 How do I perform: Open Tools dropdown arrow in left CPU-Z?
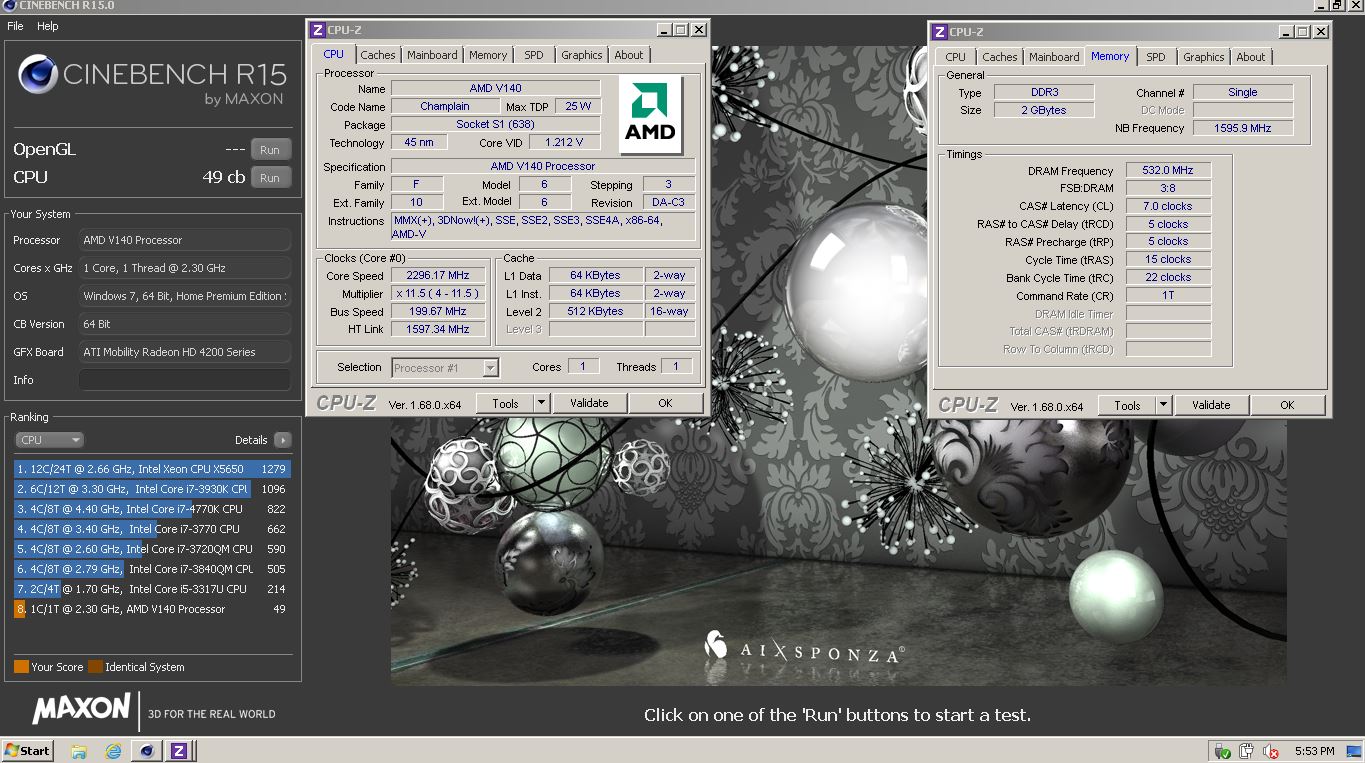pos(542,403)
